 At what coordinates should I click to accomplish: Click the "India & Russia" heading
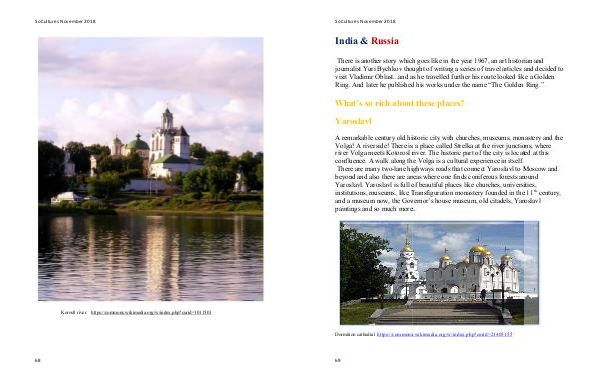[367, 41]
